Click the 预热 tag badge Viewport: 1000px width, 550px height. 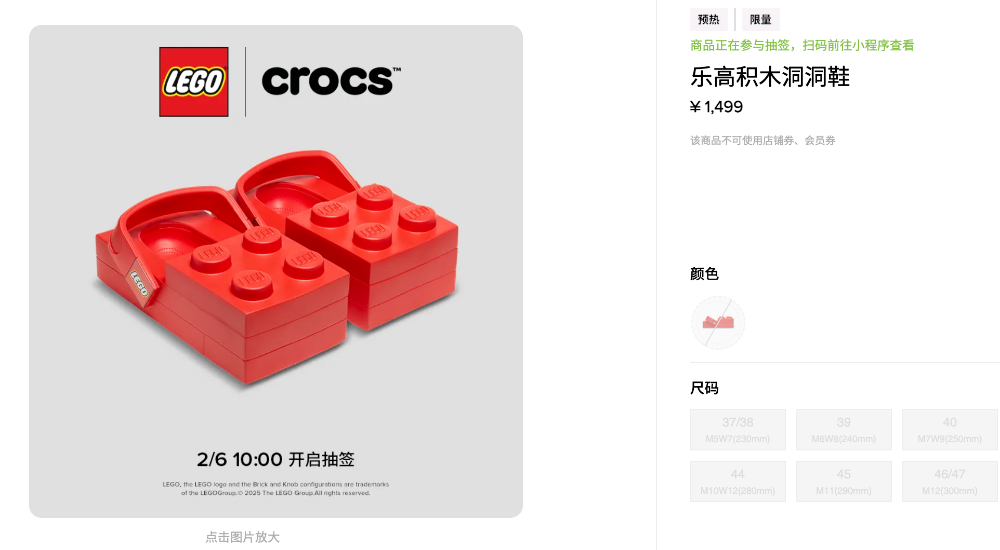click(x=709, y=19)
